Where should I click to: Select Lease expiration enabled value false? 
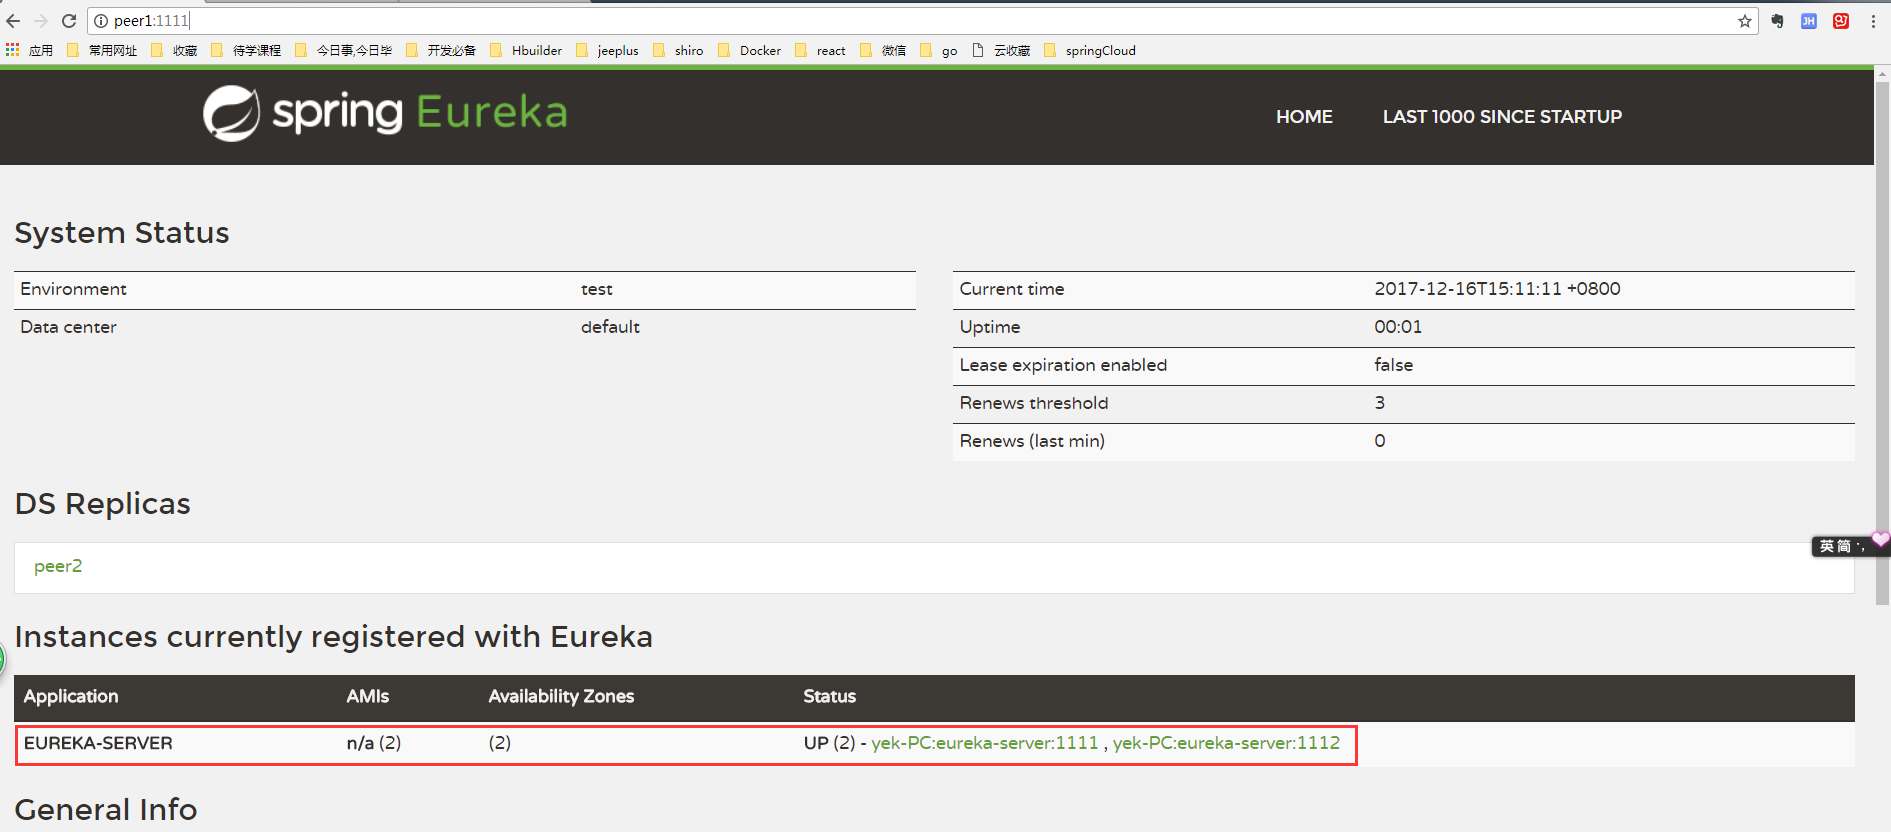coord(1393,365)
